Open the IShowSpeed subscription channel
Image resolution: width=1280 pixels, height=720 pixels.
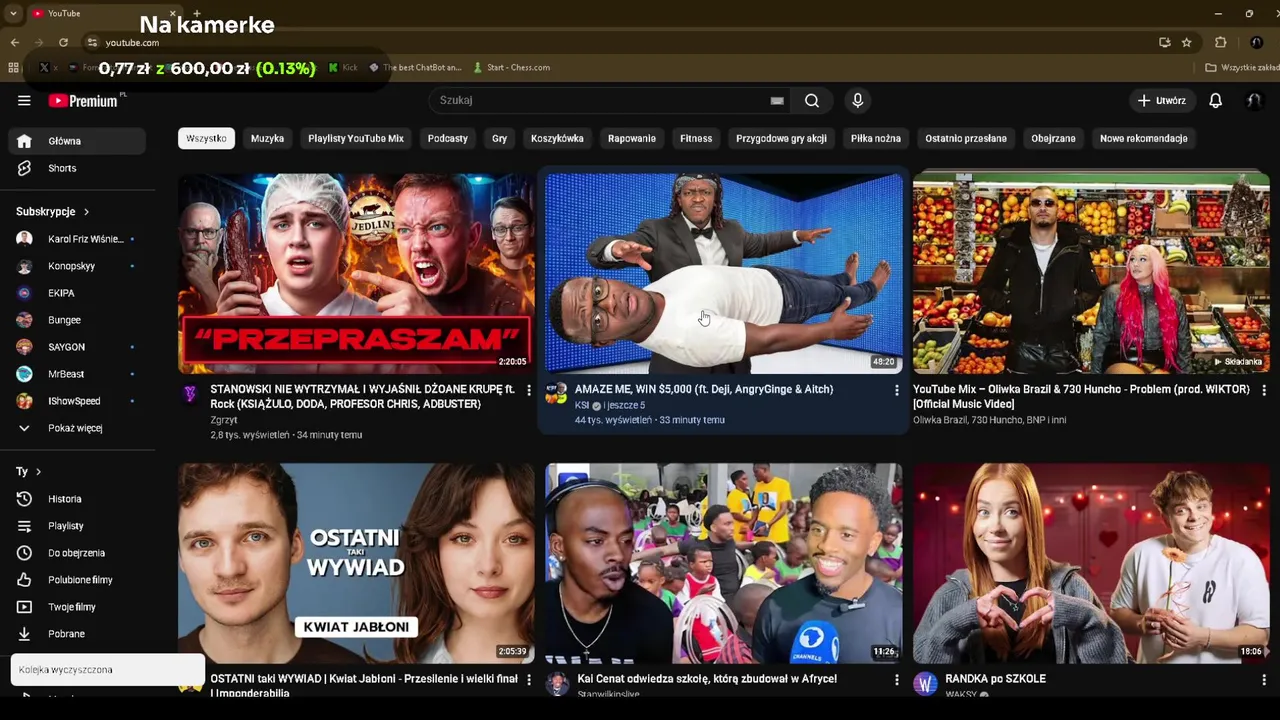point(77,401)
